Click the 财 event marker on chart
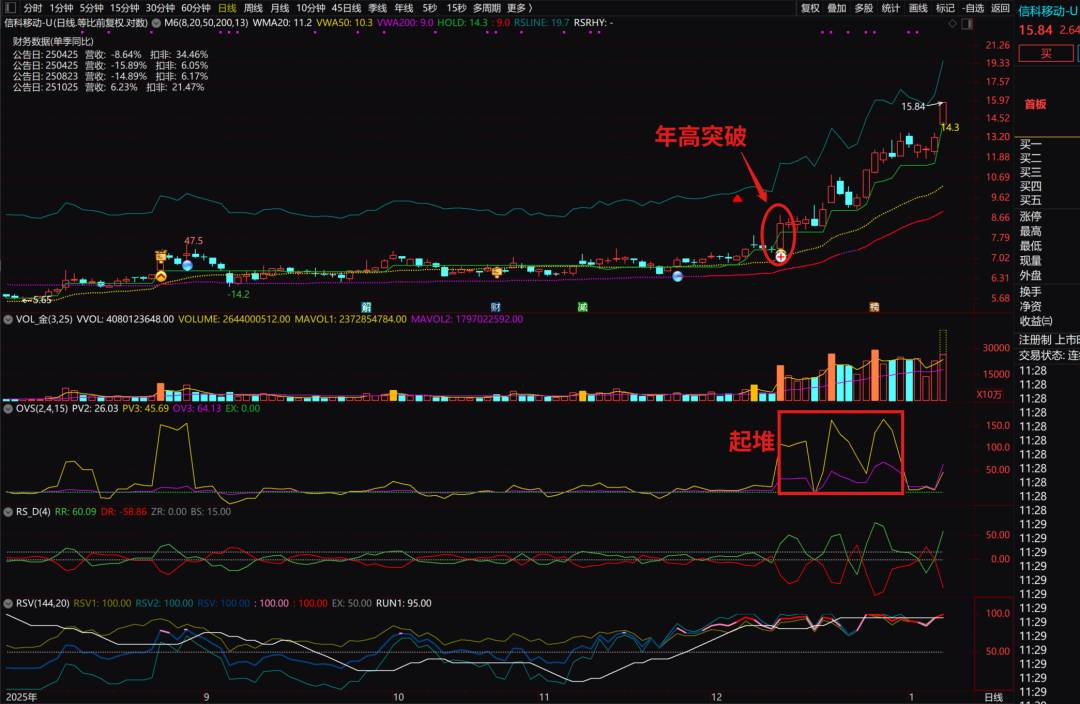 [495, 307]
